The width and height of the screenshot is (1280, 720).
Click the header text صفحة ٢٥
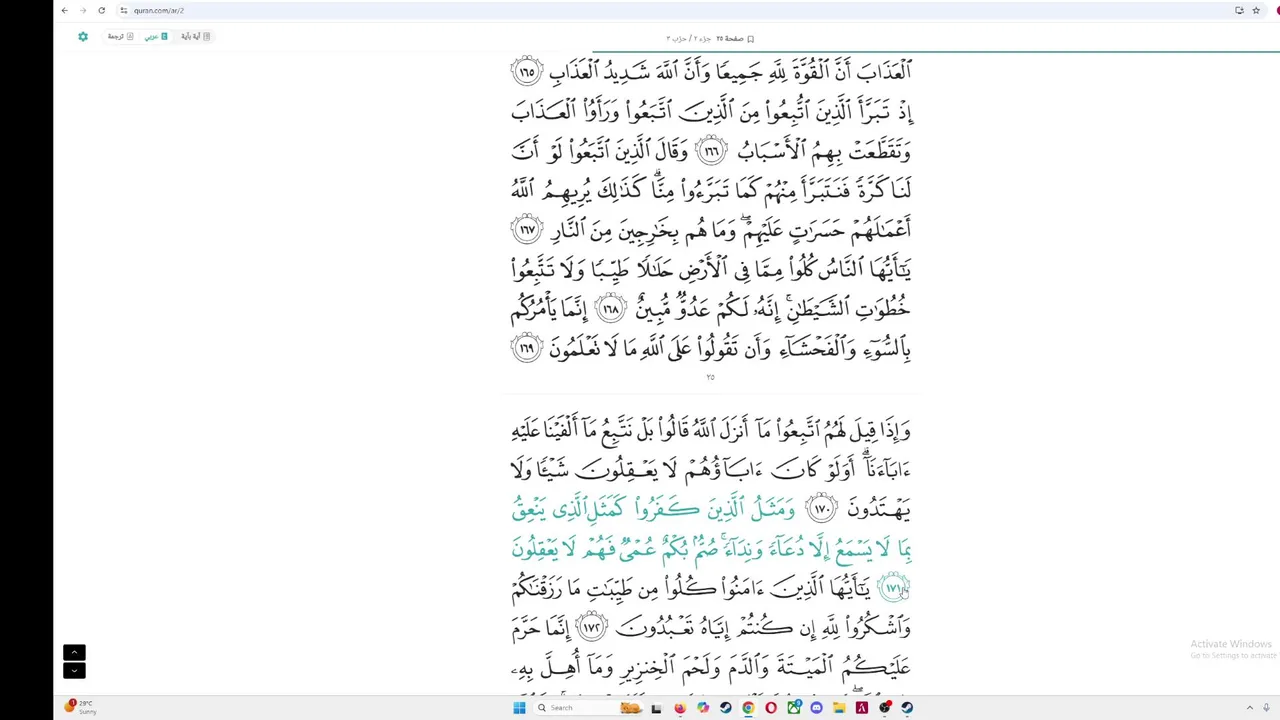tap(730, 38)
